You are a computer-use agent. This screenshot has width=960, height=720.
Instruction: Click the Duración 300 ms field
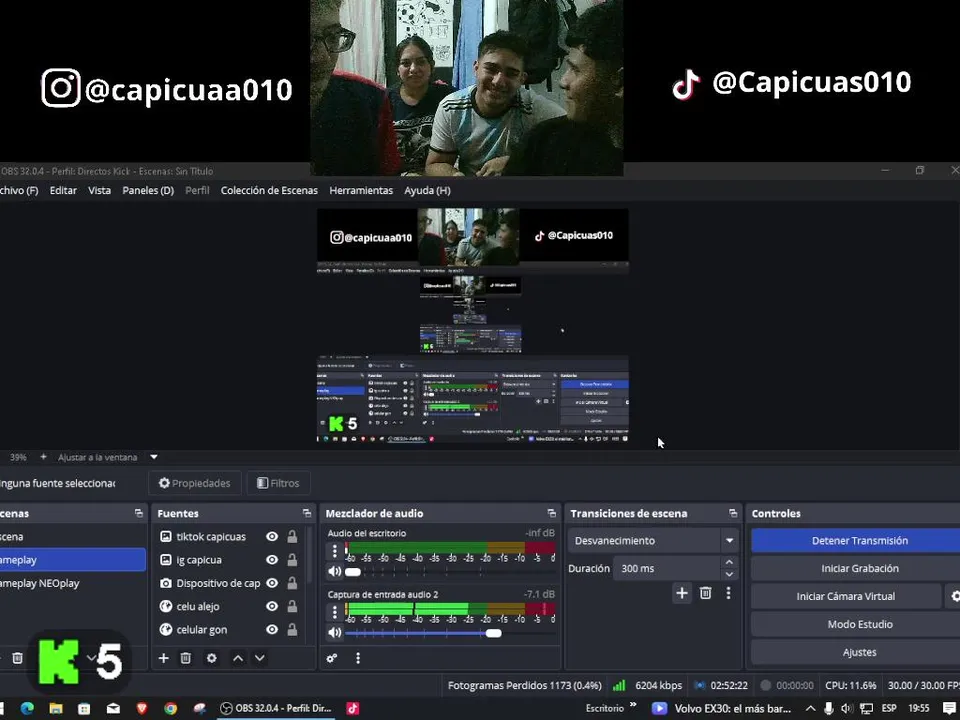pos(667,568)
